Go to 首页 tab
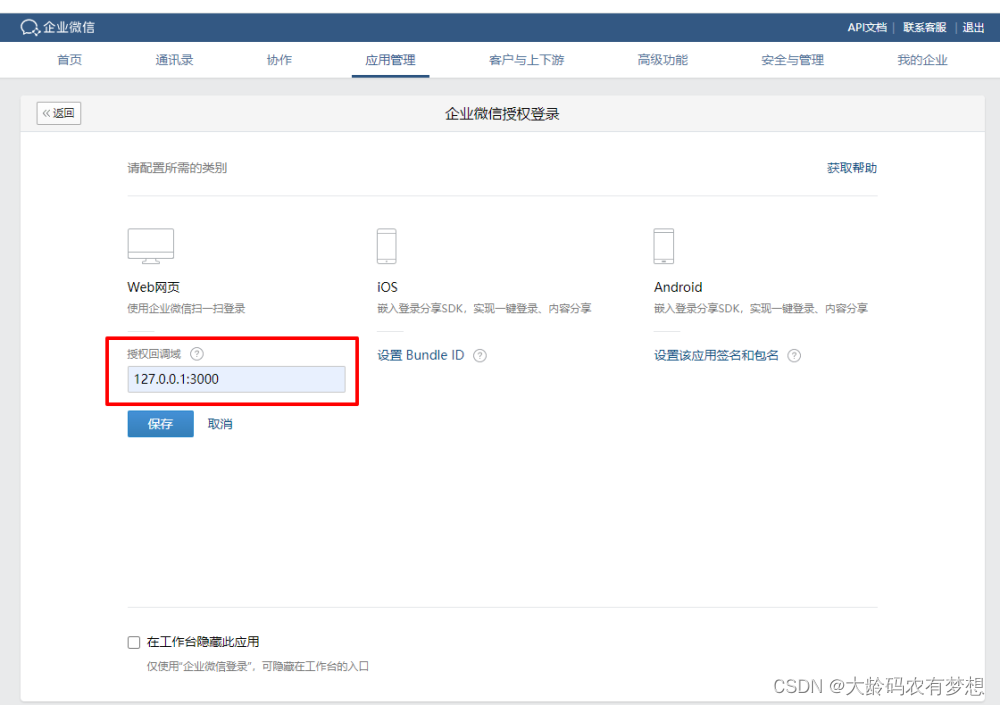1000x705 pixels. point(70,60)
